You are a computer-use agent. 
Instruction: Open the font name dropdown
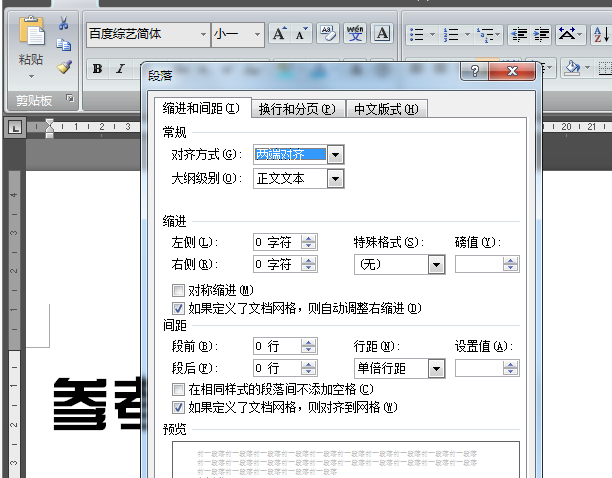203,34
